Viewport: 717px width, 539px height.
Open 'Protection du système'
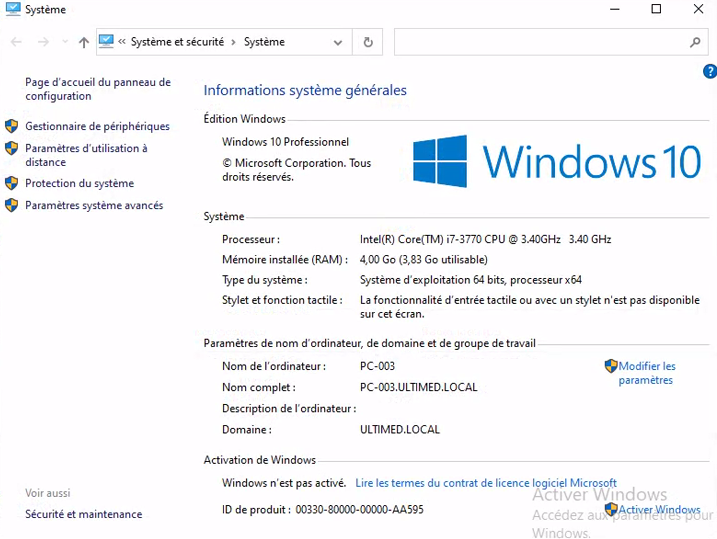[80, 183]
